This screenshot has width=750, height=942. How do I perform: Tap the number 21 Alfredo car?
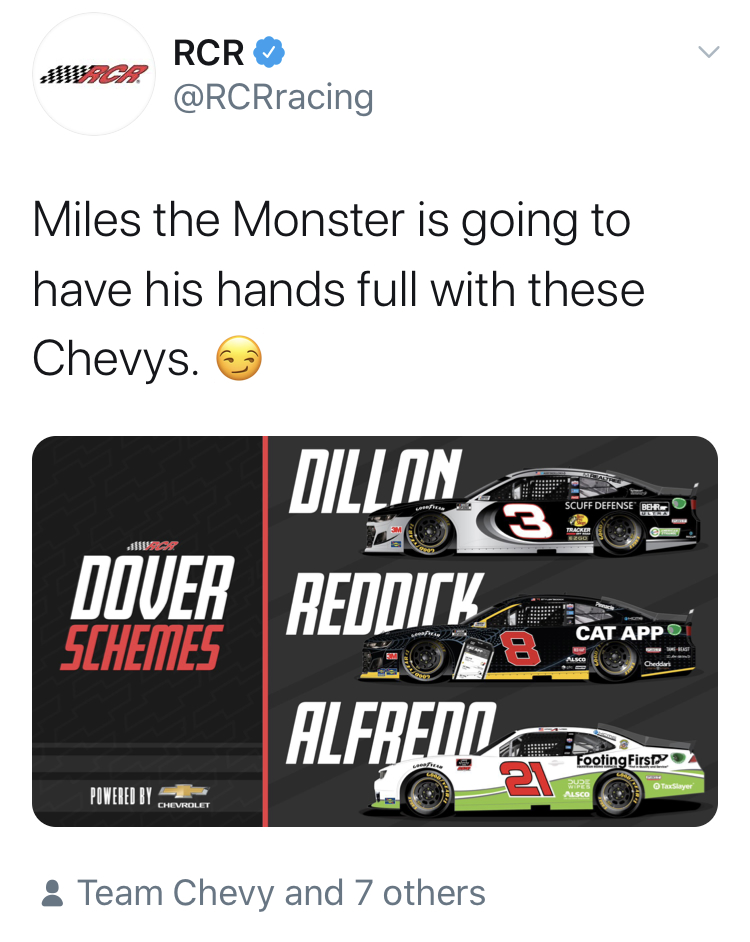click(538, 771)
